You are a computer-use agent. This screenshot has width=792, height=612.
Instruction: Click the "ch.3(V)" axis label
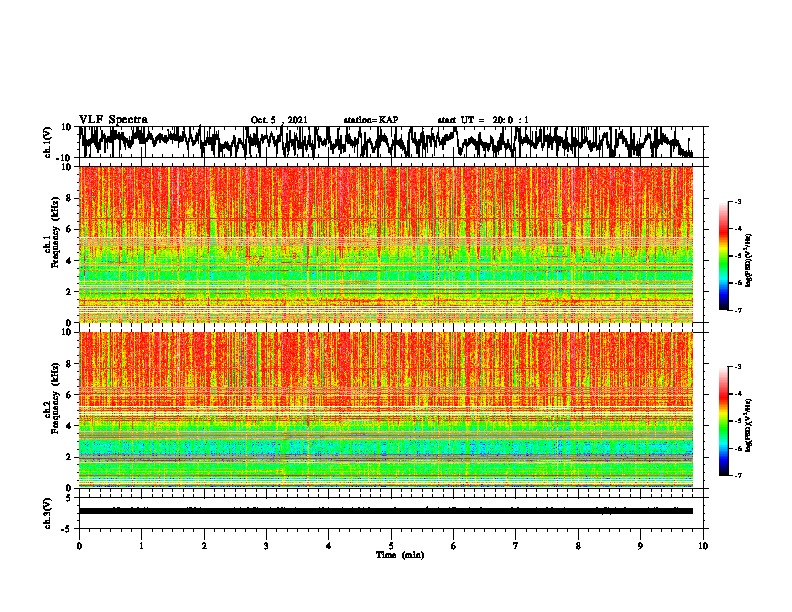(x=47, y=513)
